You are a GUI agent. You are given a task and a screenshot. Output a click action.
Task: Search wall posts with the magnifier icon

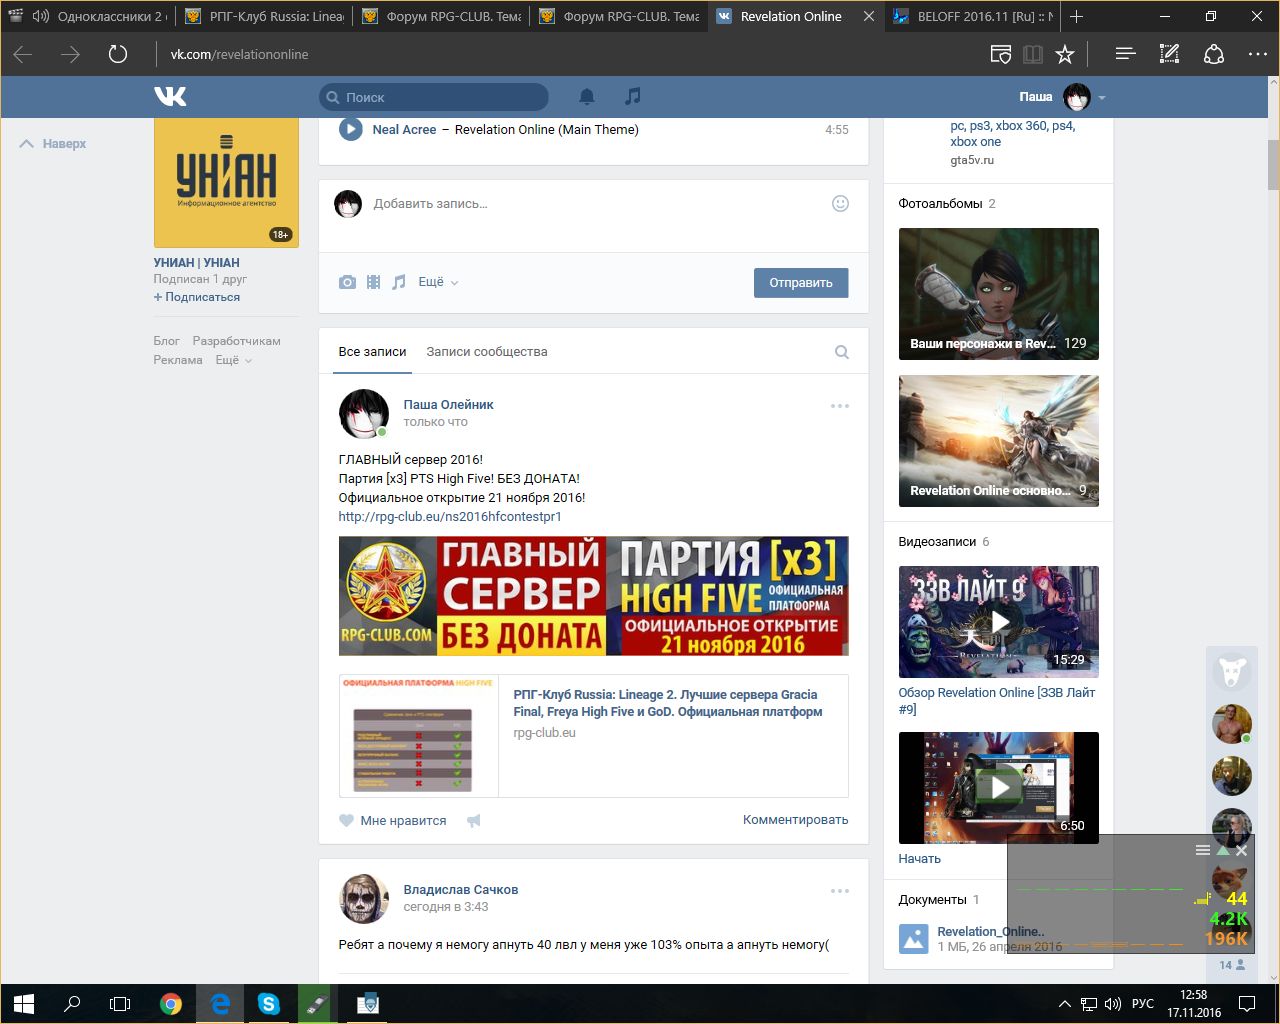click(841, 352)
